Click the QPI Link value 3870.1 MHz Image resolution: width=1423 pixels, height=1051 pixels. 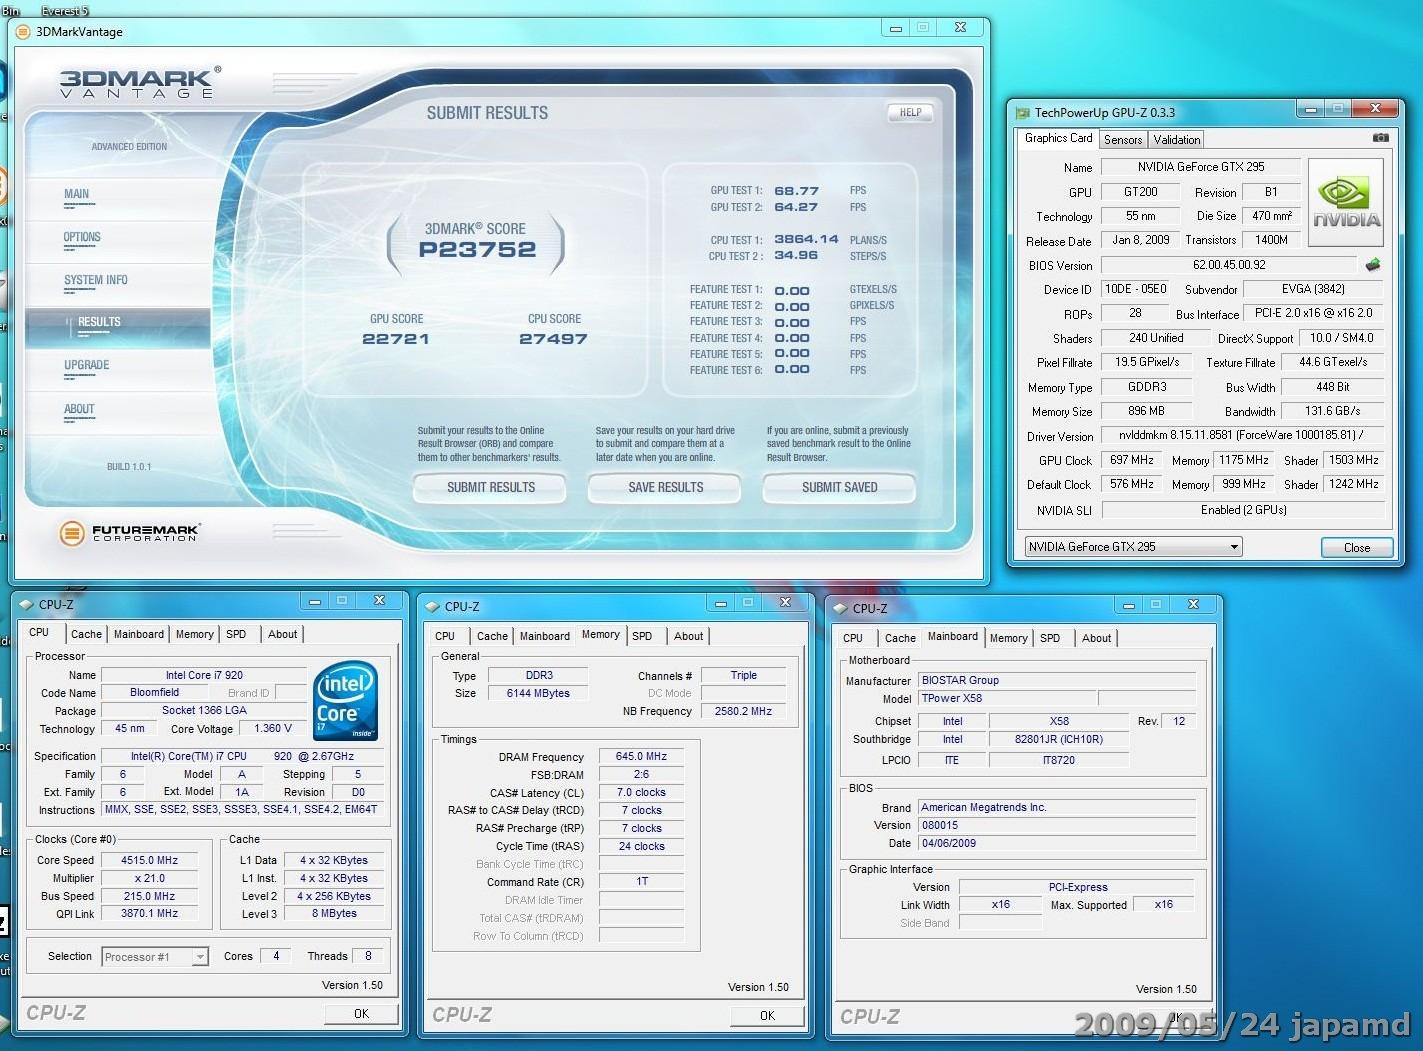[149, 913]
